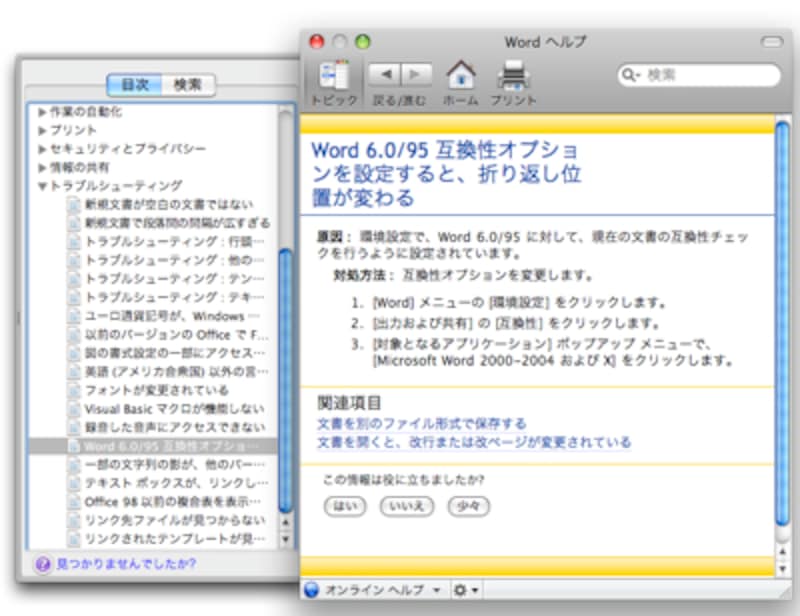Screen dimensions: 800x616
Task: Click the contents list scrollbar thumb
Action: tap(286, 381)
